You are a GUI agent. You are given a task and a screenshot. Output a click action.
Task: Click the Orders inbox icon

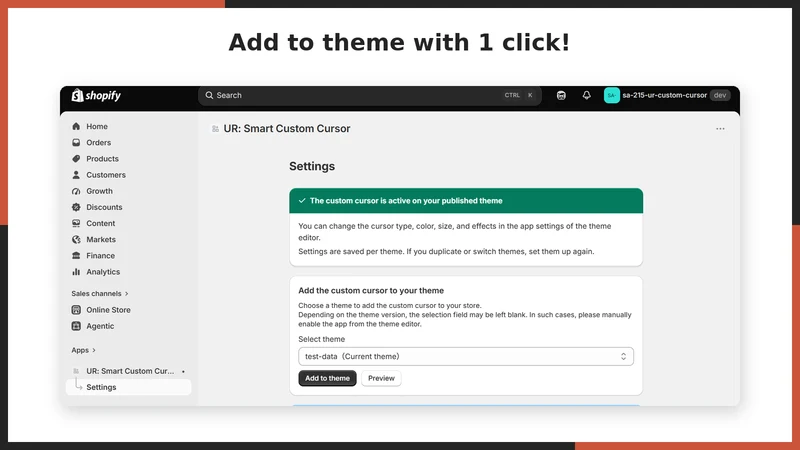coord(76,142)
